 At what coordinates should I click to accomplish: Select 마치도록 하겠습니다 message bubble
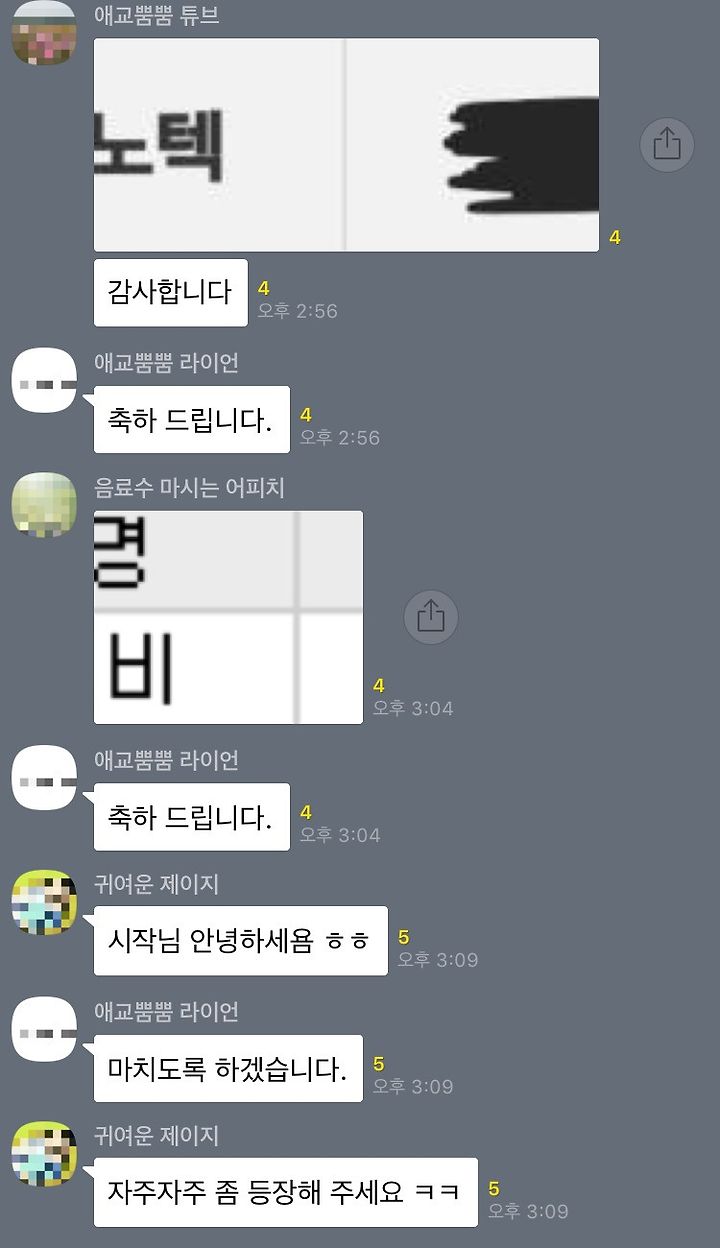tap(228, 1068)
